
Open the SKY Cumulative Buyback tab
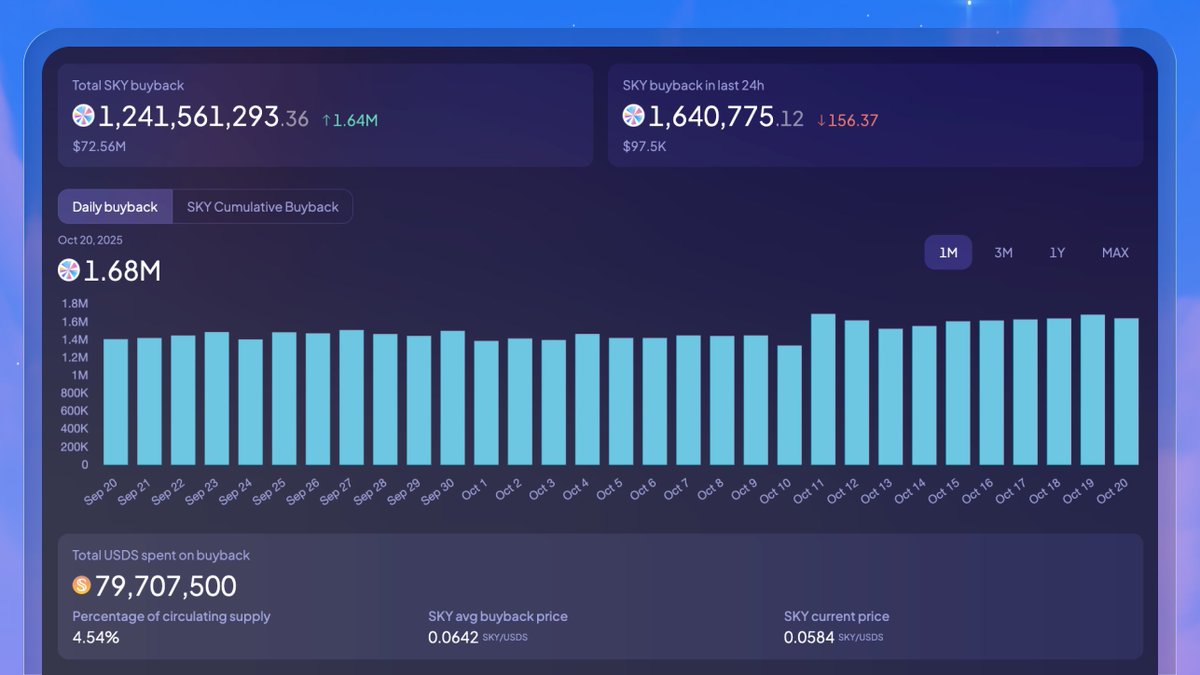click(x=262, y=207)
